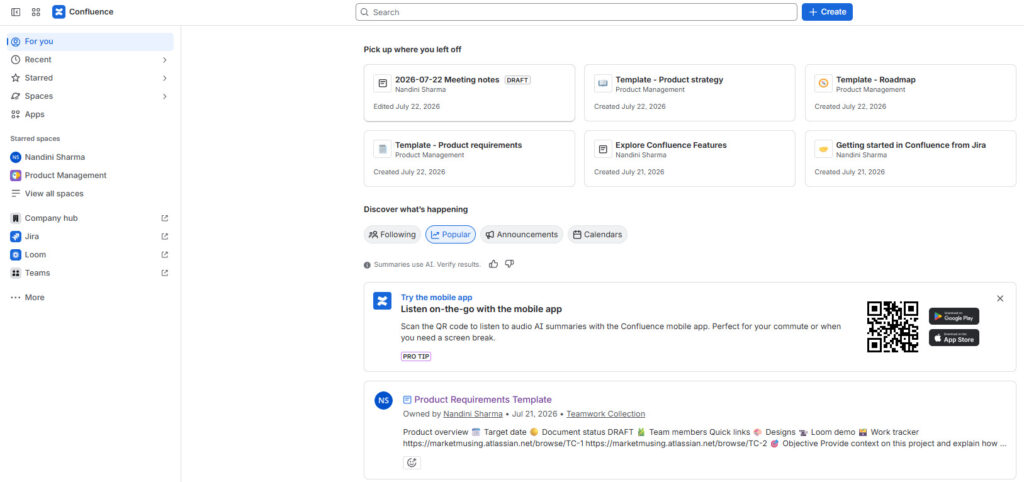Add a reaction with emoji icon

click(411, 462)
